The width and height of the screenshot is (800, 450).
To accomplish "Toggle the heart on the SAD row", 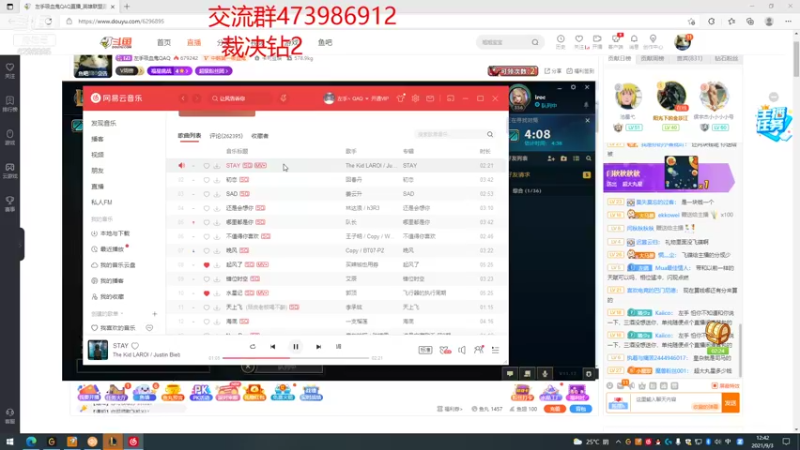I will click(x=206, y=194).
